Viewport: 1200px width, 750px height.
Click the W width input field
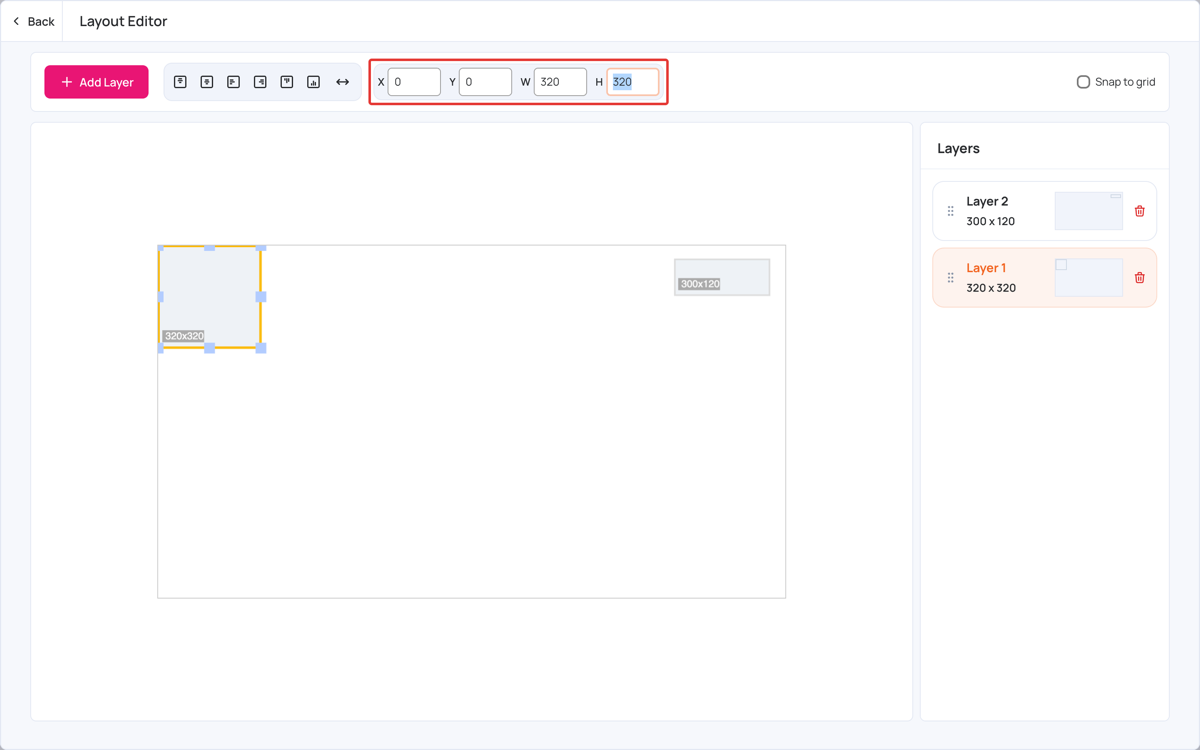coord(560,82)
